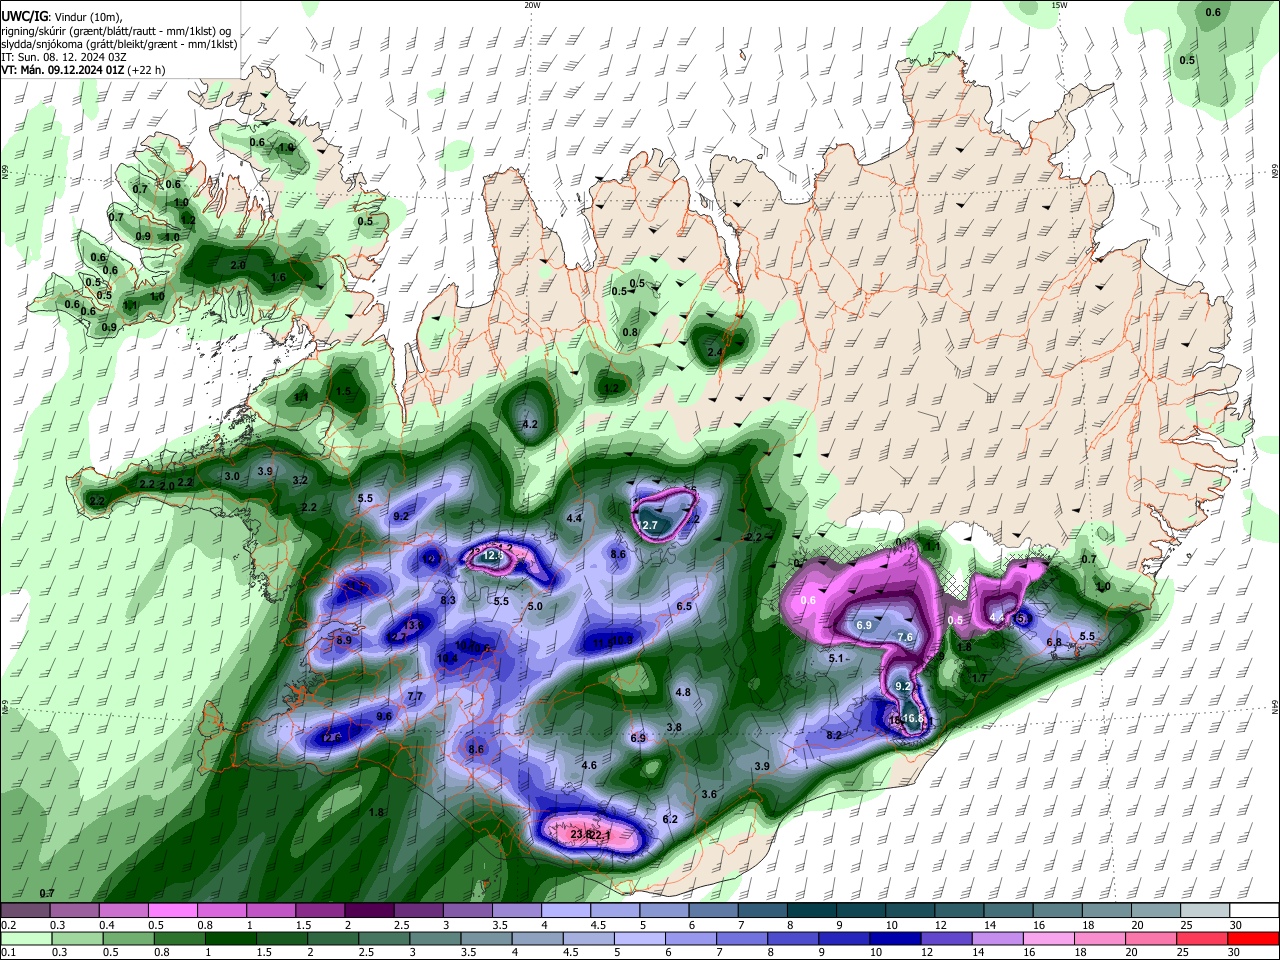Click the UWC/IG Vindur (10m) title line
The height and width of the screenshot is (960, 1280).
(x=61, y=16)
